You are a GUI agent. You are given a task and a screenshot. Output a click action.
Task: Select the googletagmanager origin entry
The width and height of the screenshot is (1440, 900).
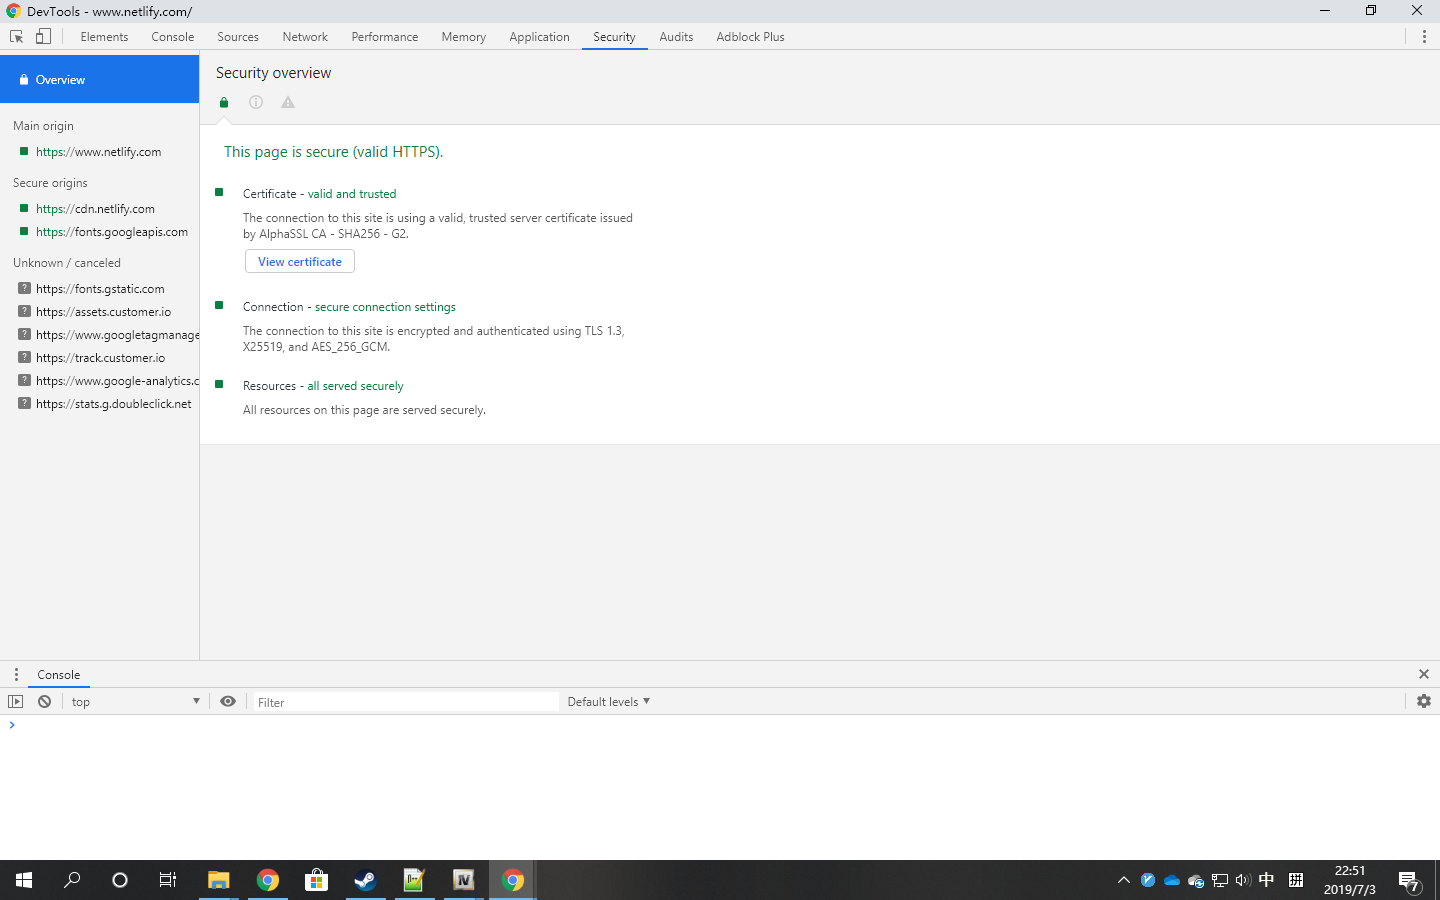(x=100, y=335)
